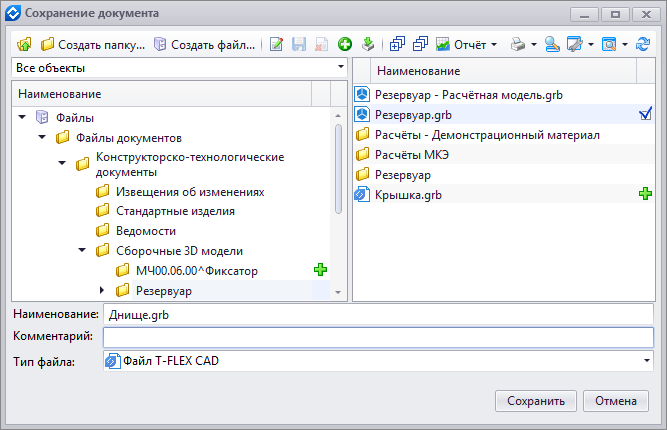Click the Наименование field with Днище.grb
The height and width of the screenshot is (430, 667).
pos(378,315)
